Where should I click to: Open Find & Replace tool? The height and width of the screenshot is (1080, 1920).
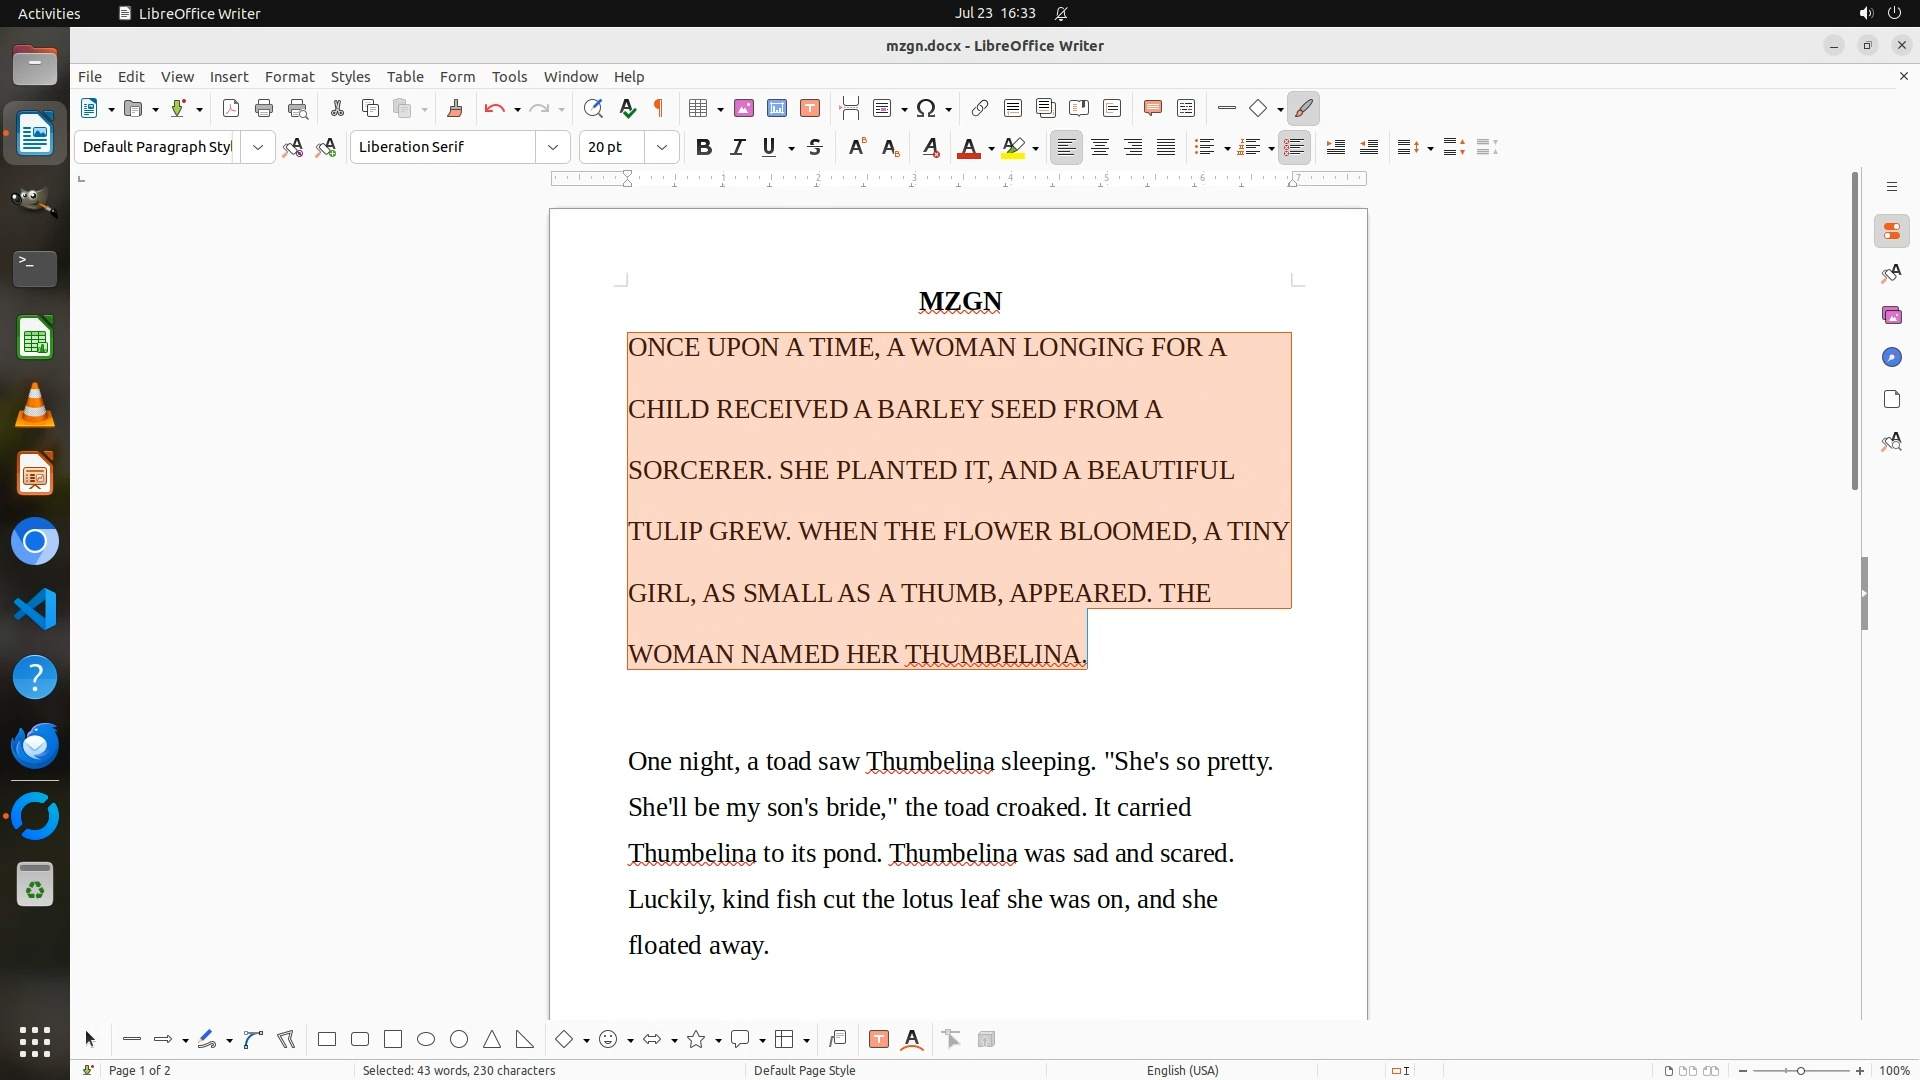593,108
